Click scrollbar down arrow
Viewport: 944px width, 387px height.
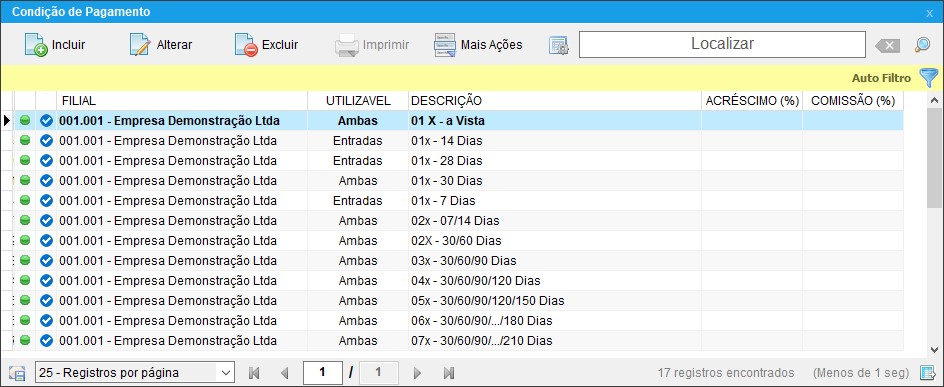click(x=934, y=349)
